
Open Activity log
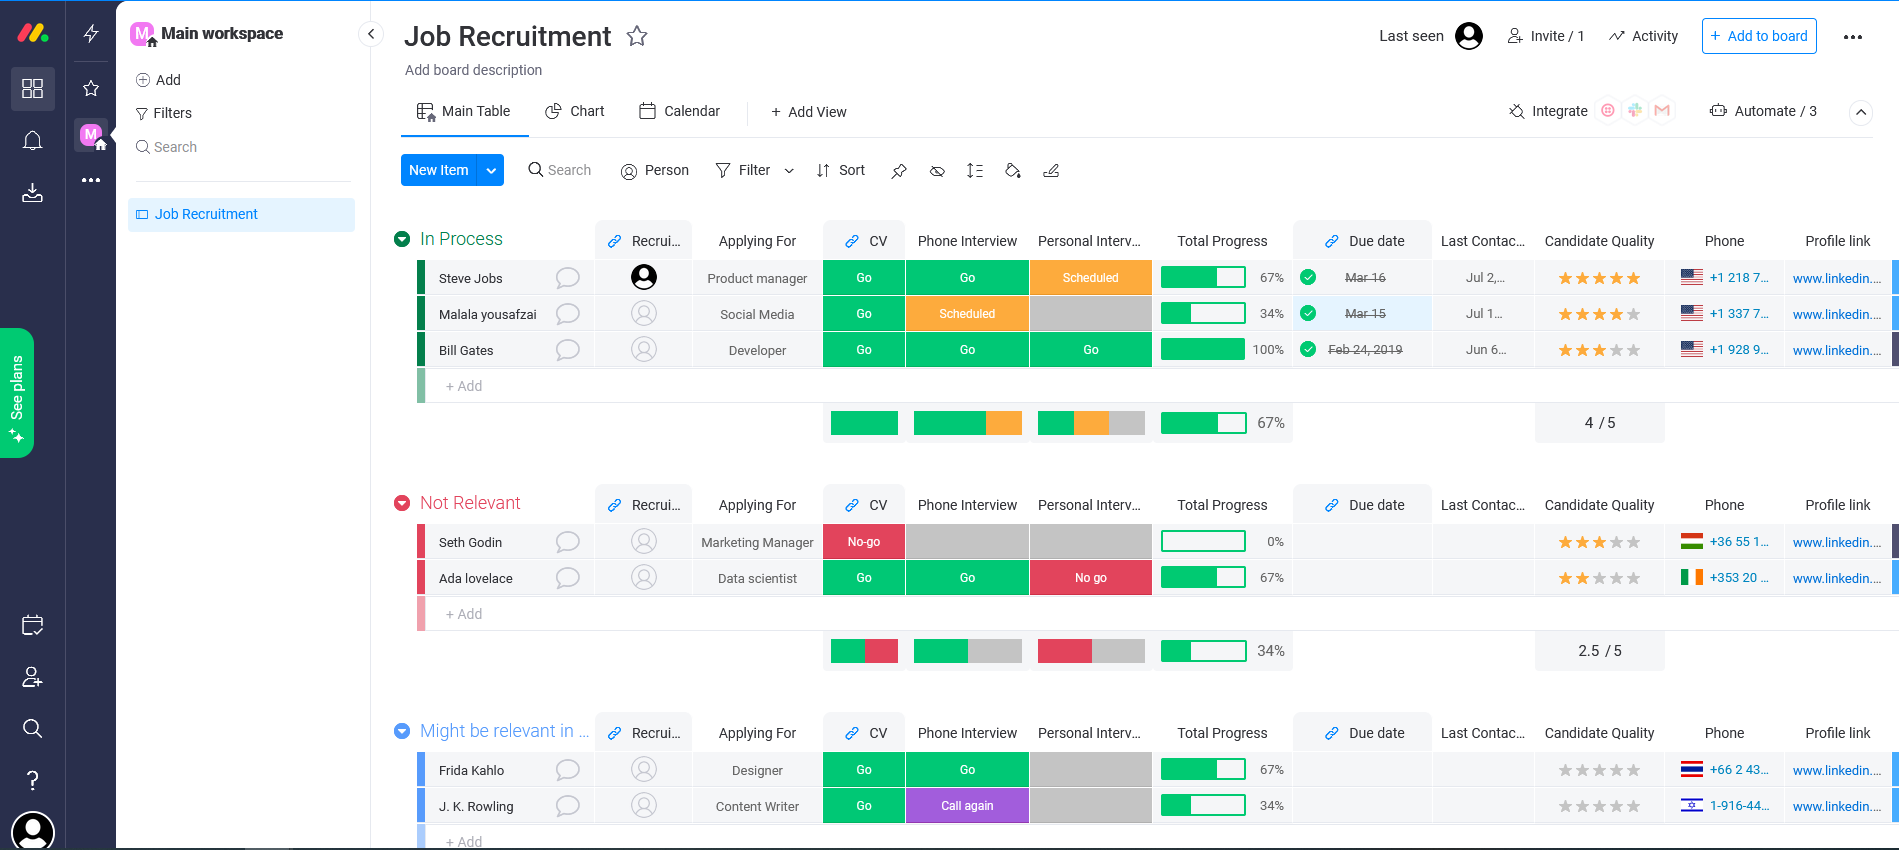1643,36
